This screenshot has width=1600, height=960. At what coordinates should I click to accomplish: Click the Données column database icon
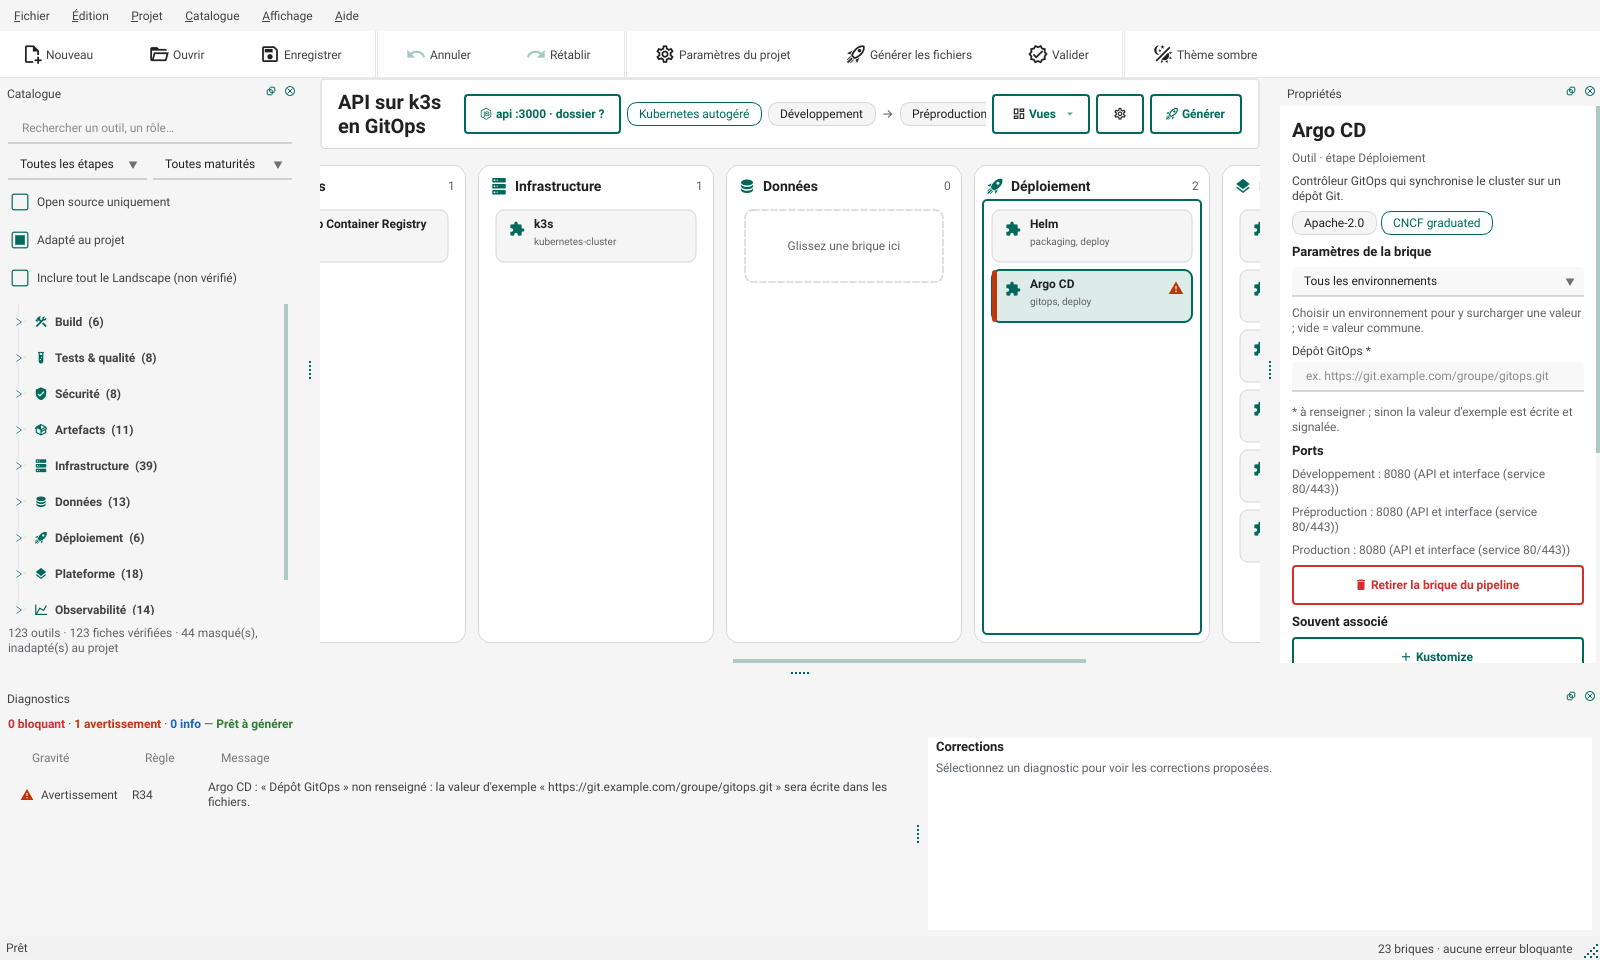pyautogui.click(x=747, y=186)
